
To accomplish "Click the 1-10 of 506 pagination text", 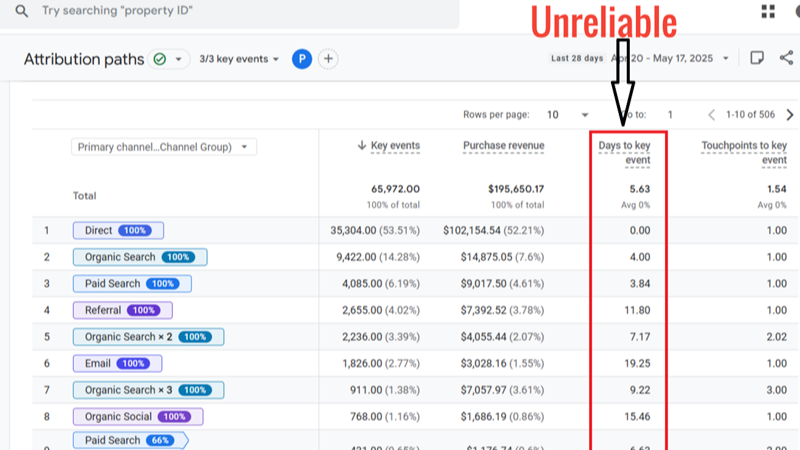I will coord(750,115).
